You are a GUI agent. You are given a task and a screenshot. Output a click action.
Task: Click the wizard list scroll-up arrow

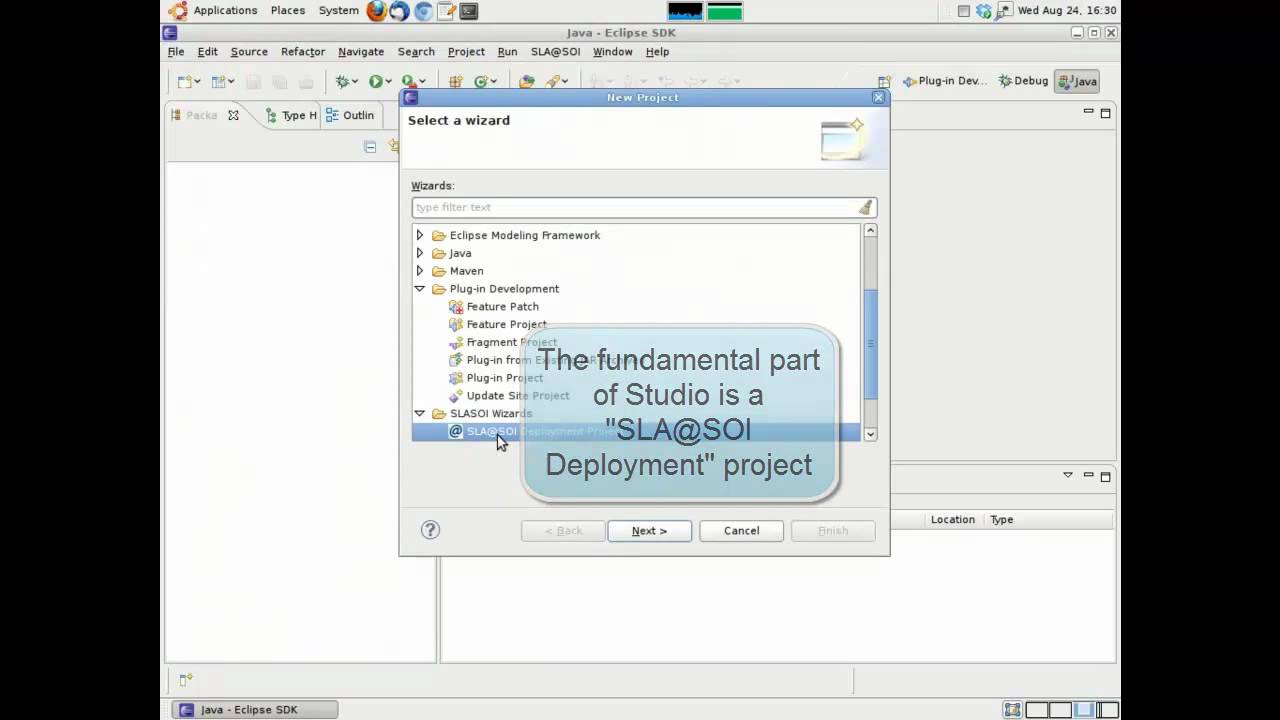870,231
